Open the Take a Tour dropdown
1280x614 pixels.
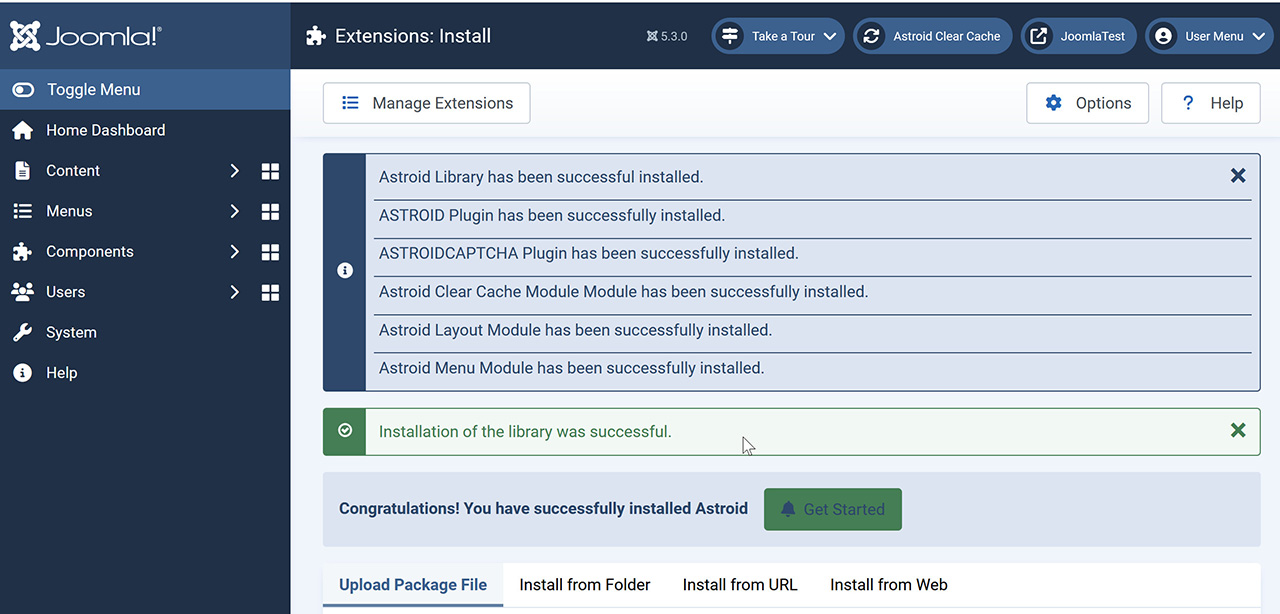coord(778,36)
